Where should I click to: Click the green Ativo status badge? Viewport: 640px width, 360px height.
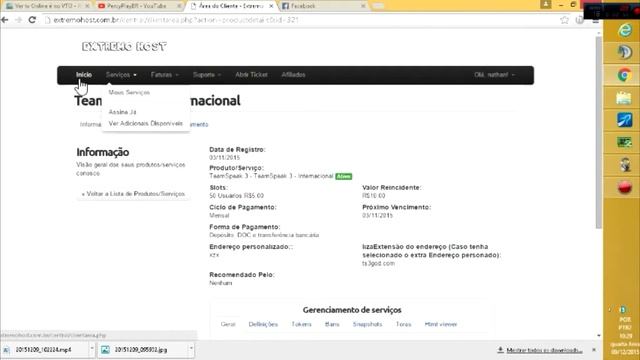(x=343, y=176)
